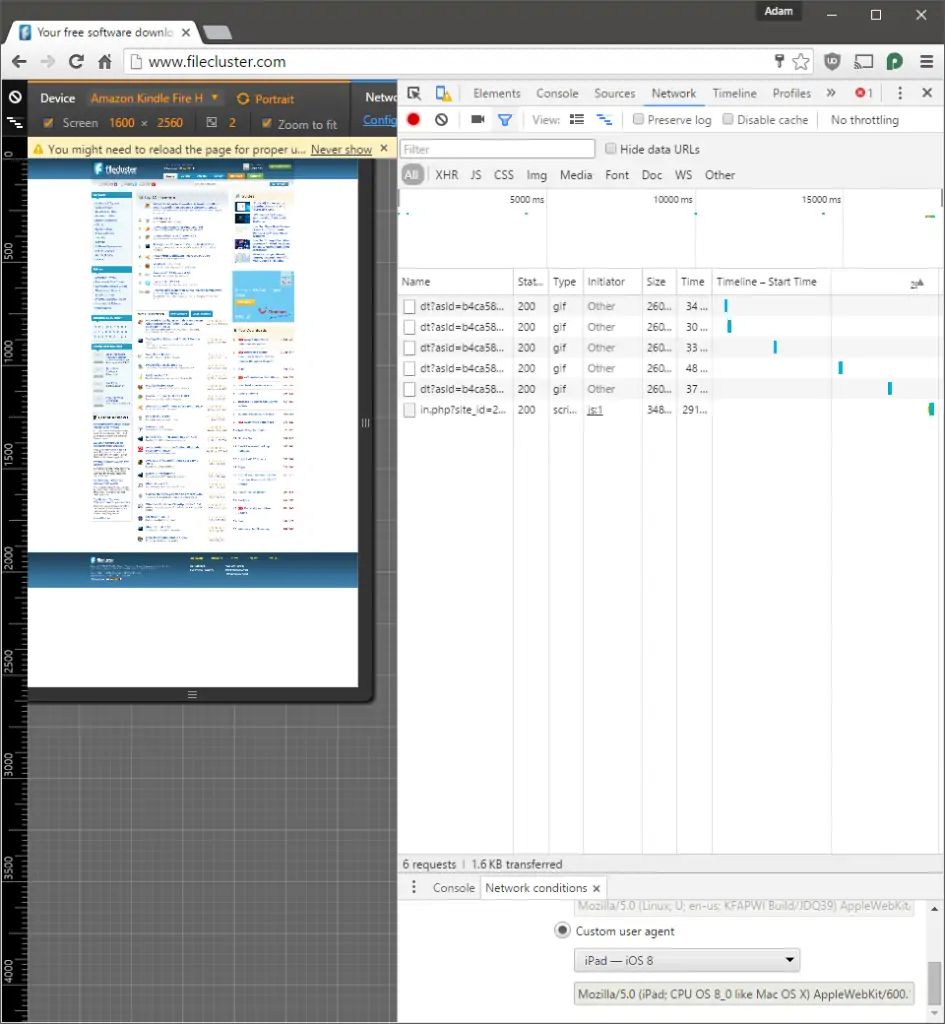This screenshot has height=1024, width=945.
Task: Filter requests by Media type
Action: coord(576,175)
